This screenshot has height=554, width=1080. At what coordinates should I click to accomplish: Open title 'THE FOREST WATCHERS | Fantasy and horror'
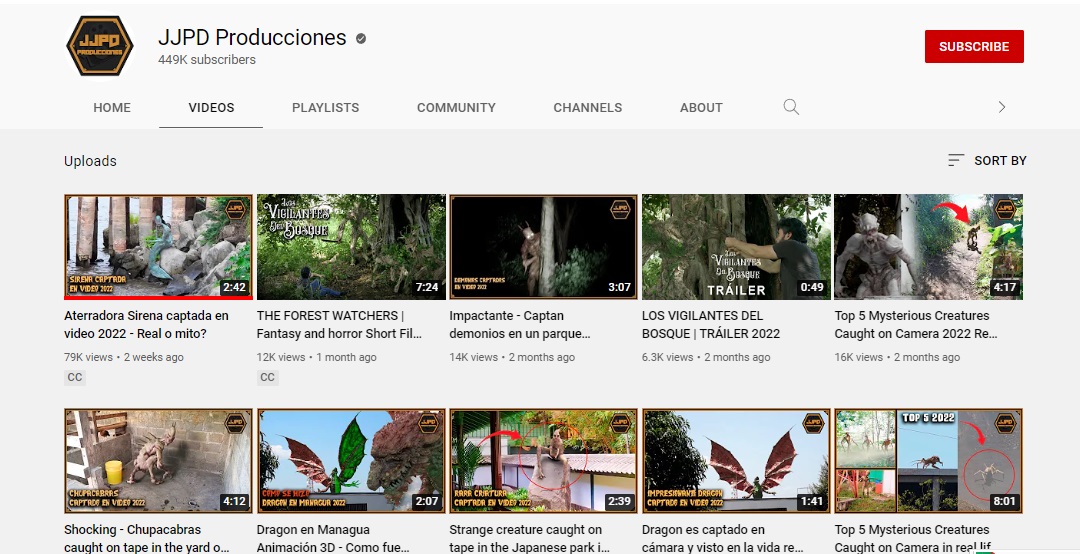tap(339, 325)
